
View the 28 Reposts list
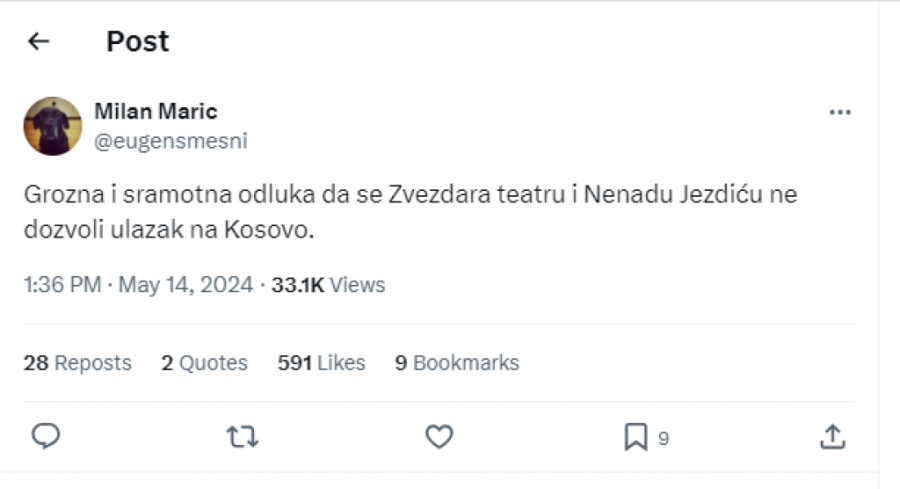(78, 363)
